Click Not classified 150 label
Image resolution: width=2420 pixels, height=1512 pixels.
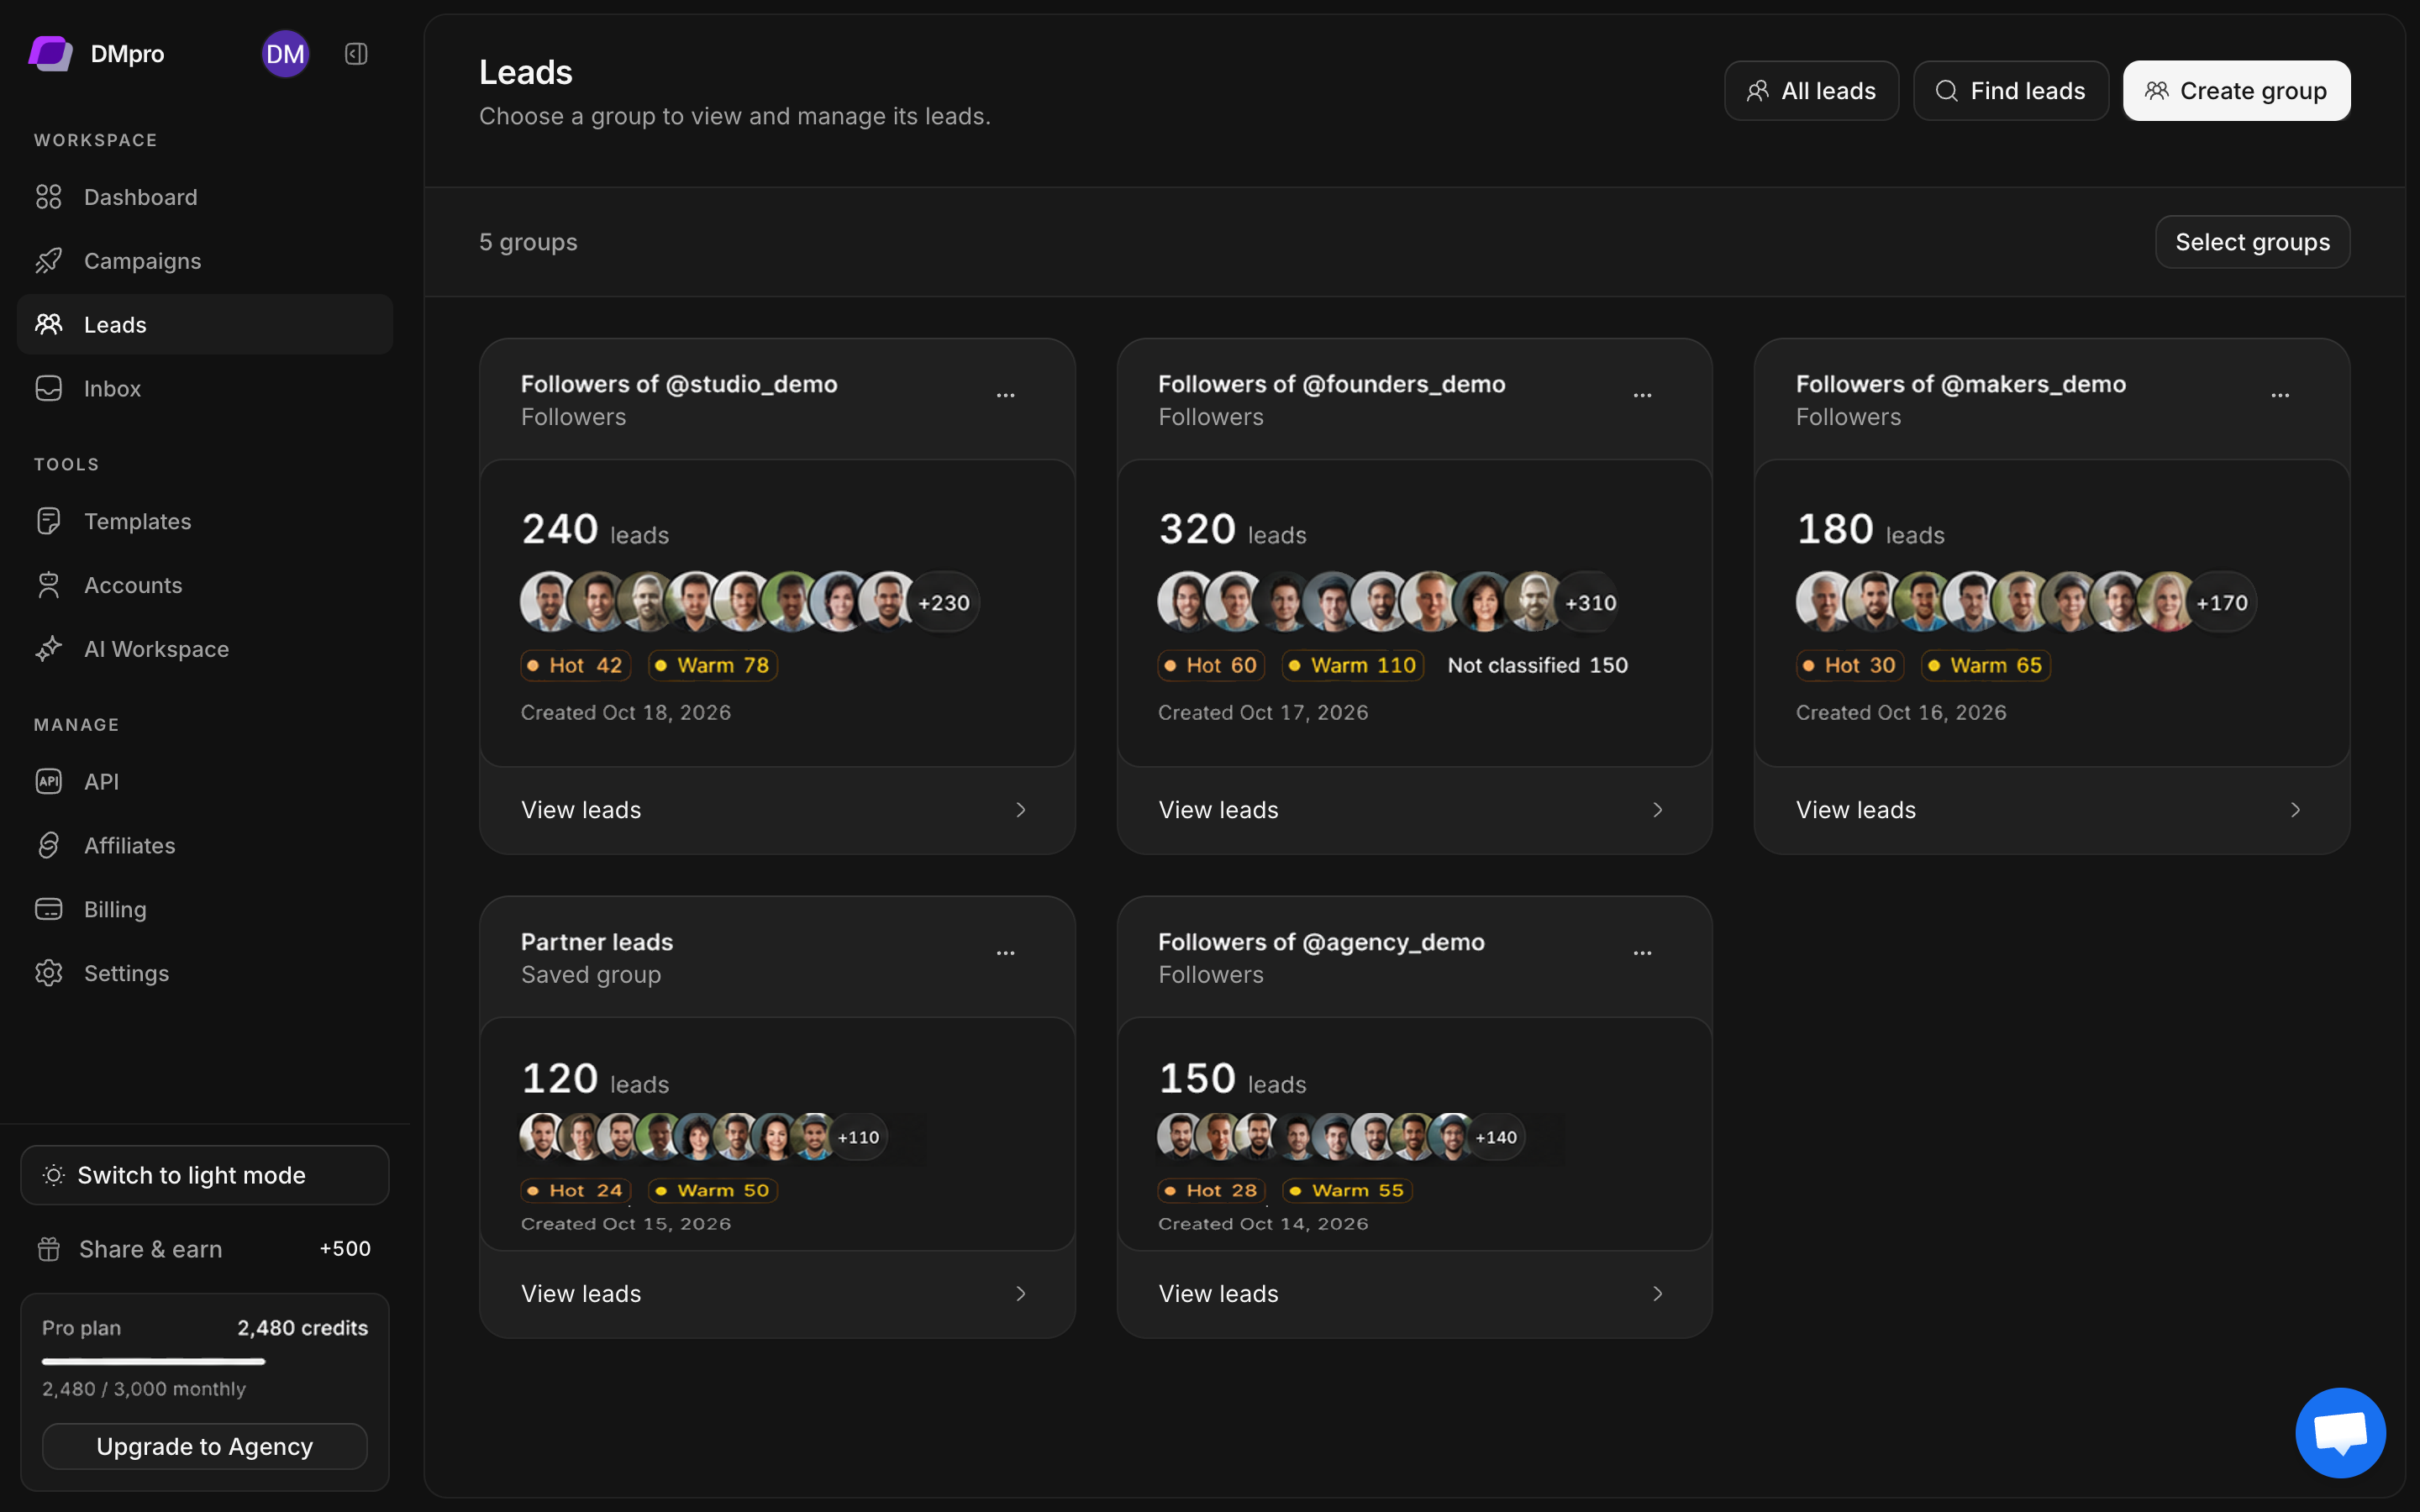click(1538, 665)
